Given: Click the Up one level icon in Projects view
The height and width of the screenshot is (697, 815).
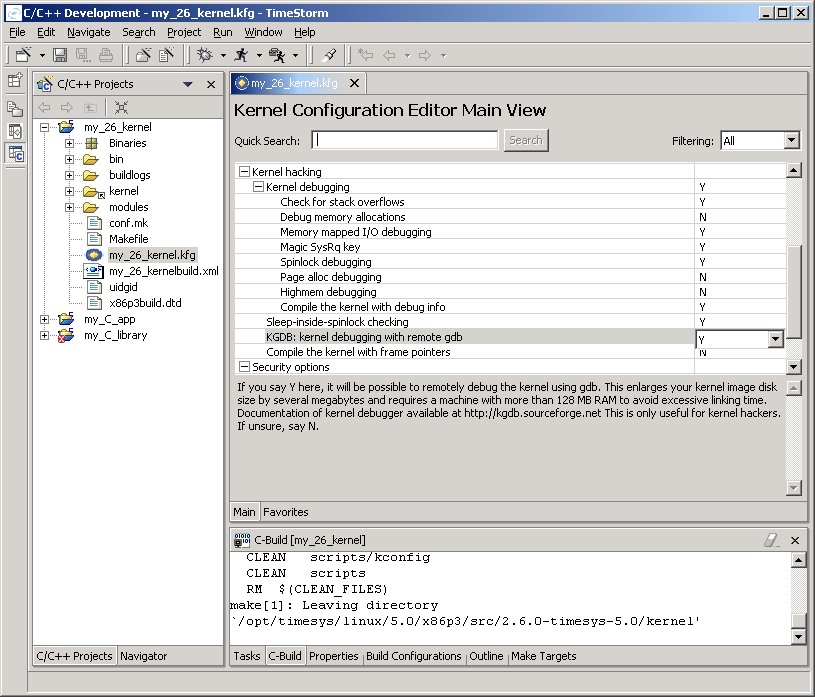Looking at the screenshot, I should click(90, 107).
